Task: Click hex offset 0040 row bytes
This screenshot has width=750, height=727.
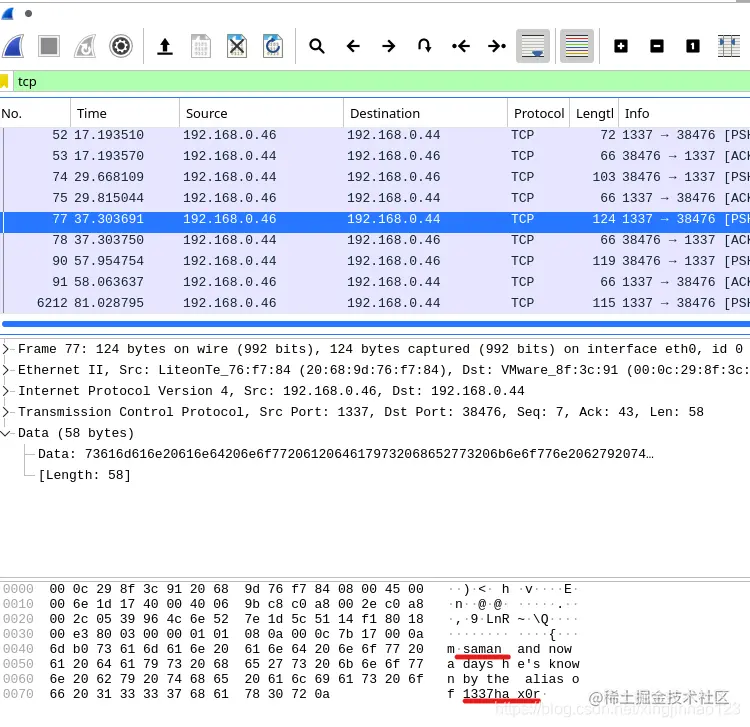Action: (x=236, y=649)
